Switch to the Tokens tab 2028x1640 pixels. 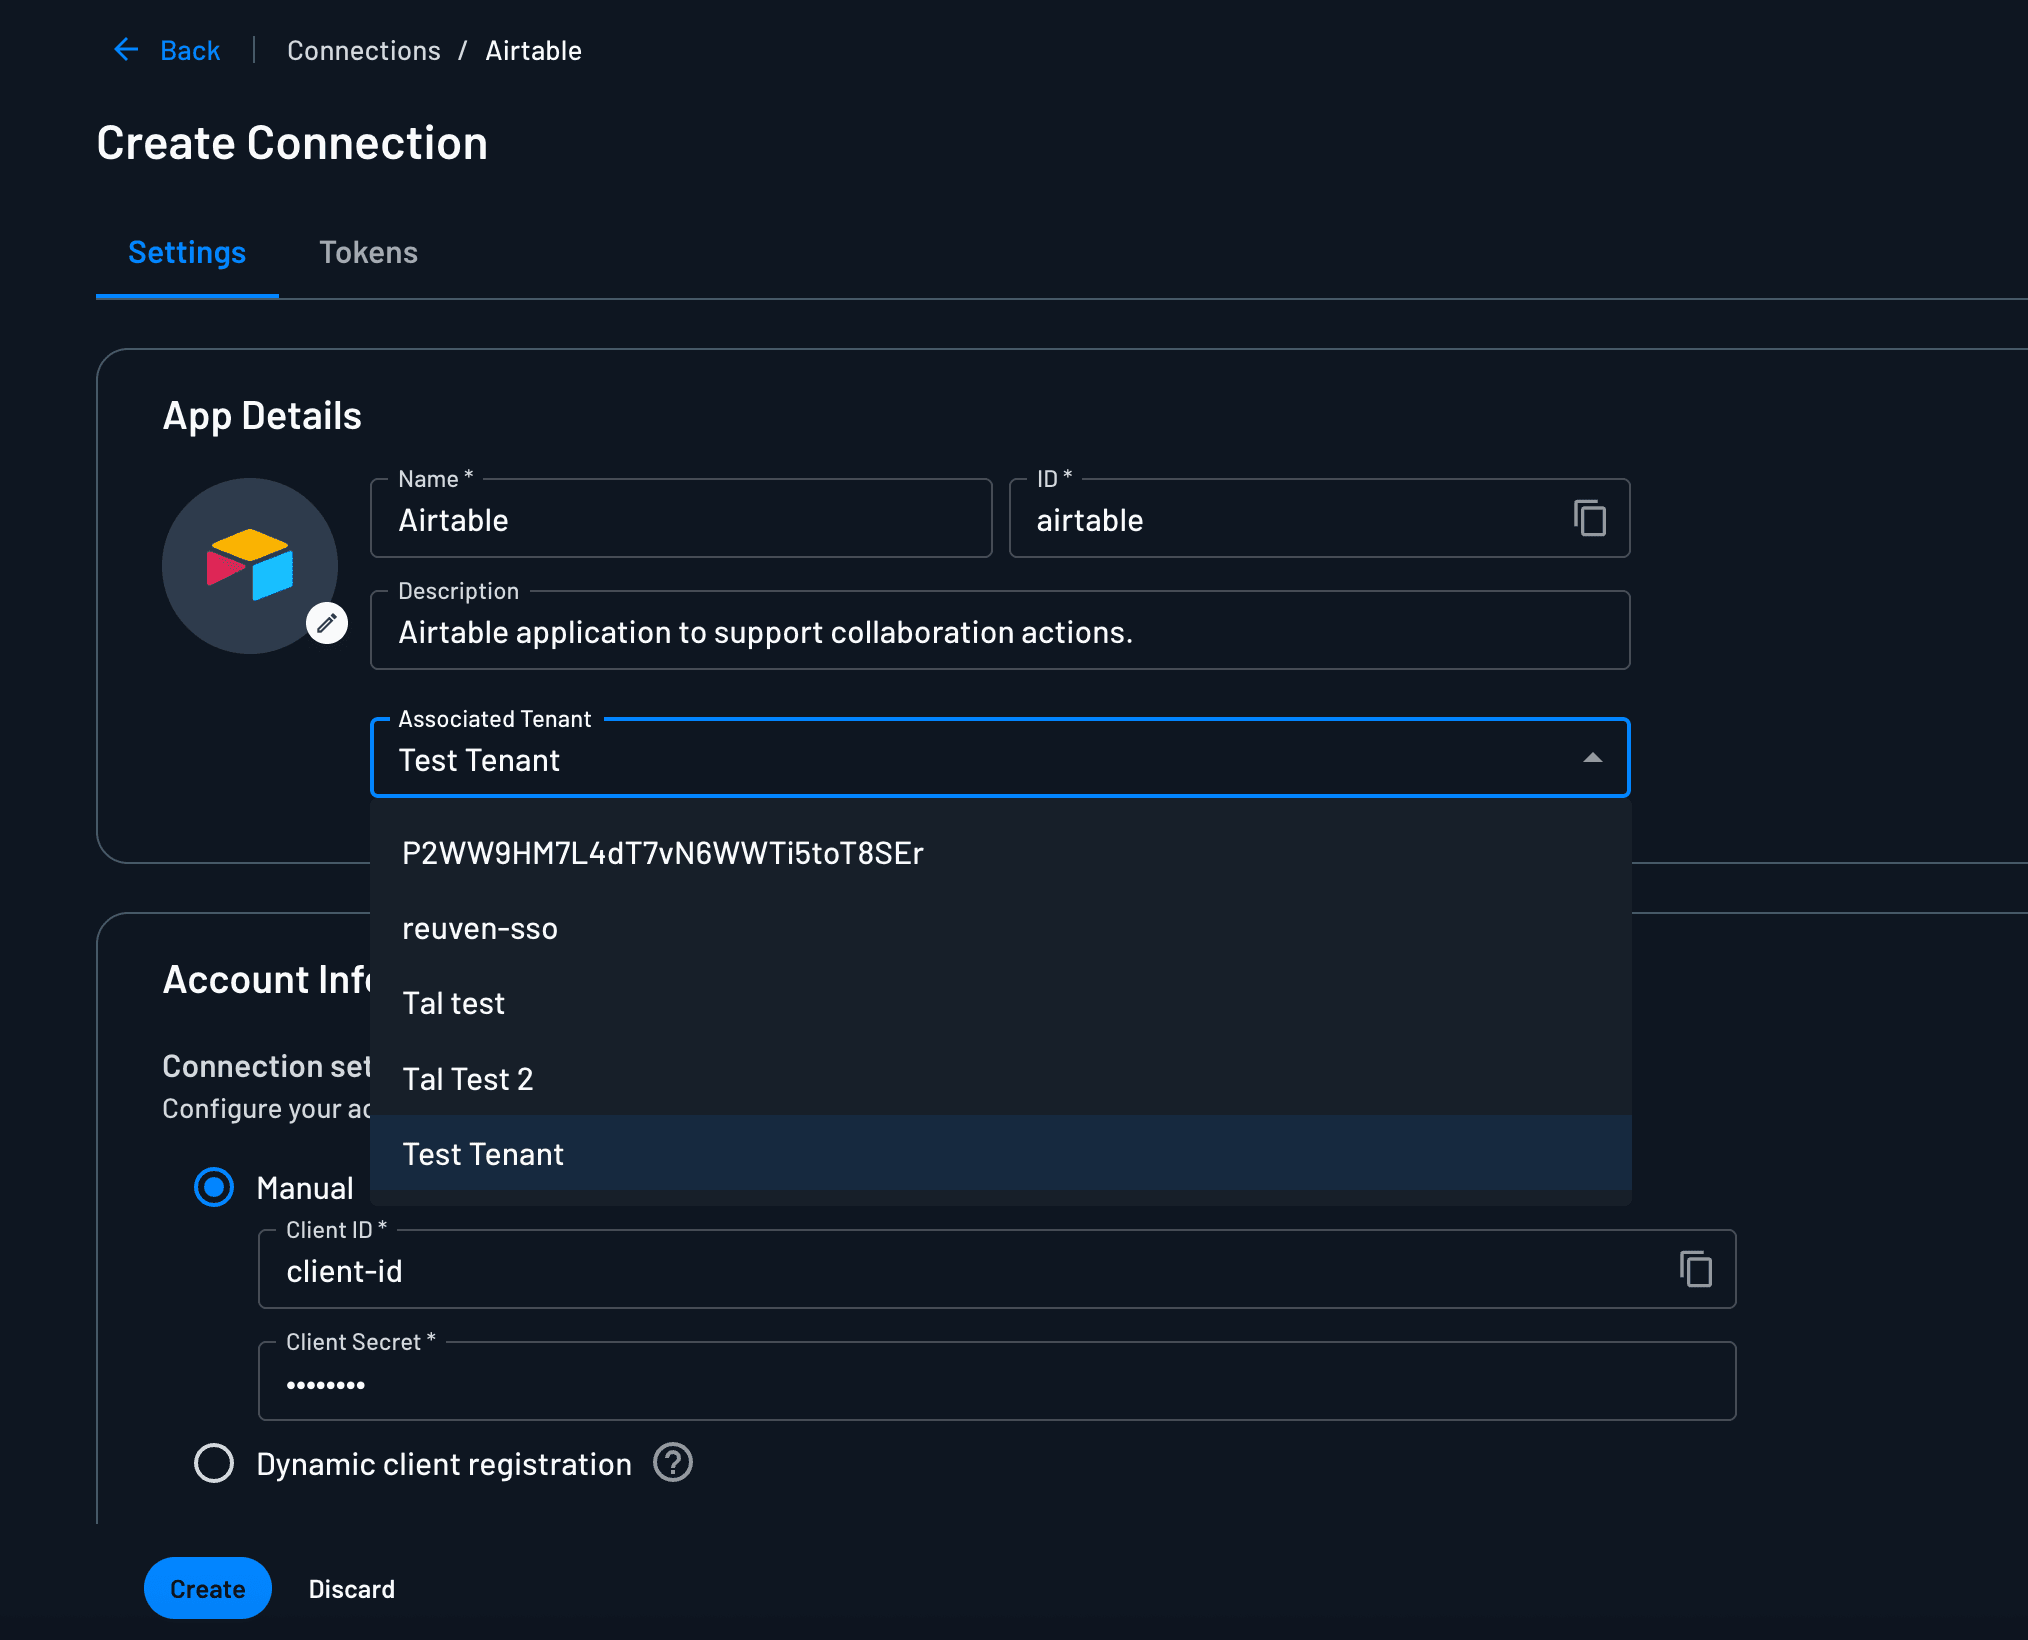pyautogui.click(x=368, y=252)
